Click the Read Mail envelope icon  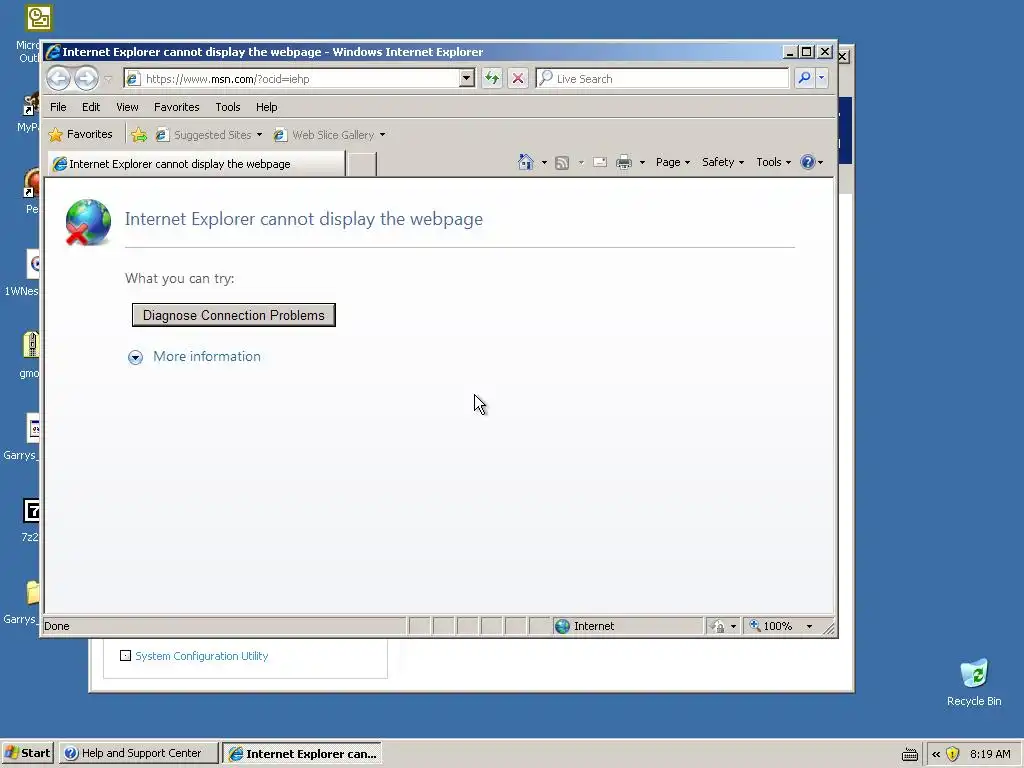coord(600,162)
